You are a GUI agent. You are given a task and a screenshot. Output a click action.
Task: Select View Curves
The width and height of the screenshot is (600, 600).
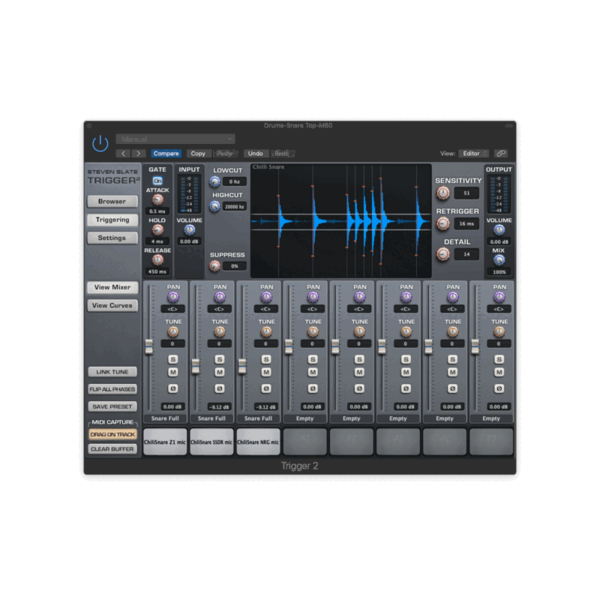tap(112, 305)
